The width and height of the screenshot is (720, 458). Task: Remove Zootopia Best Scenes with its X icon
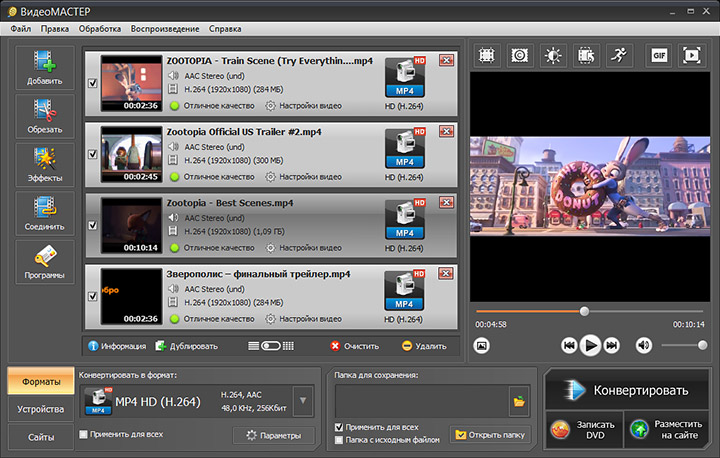pos(446,202)
